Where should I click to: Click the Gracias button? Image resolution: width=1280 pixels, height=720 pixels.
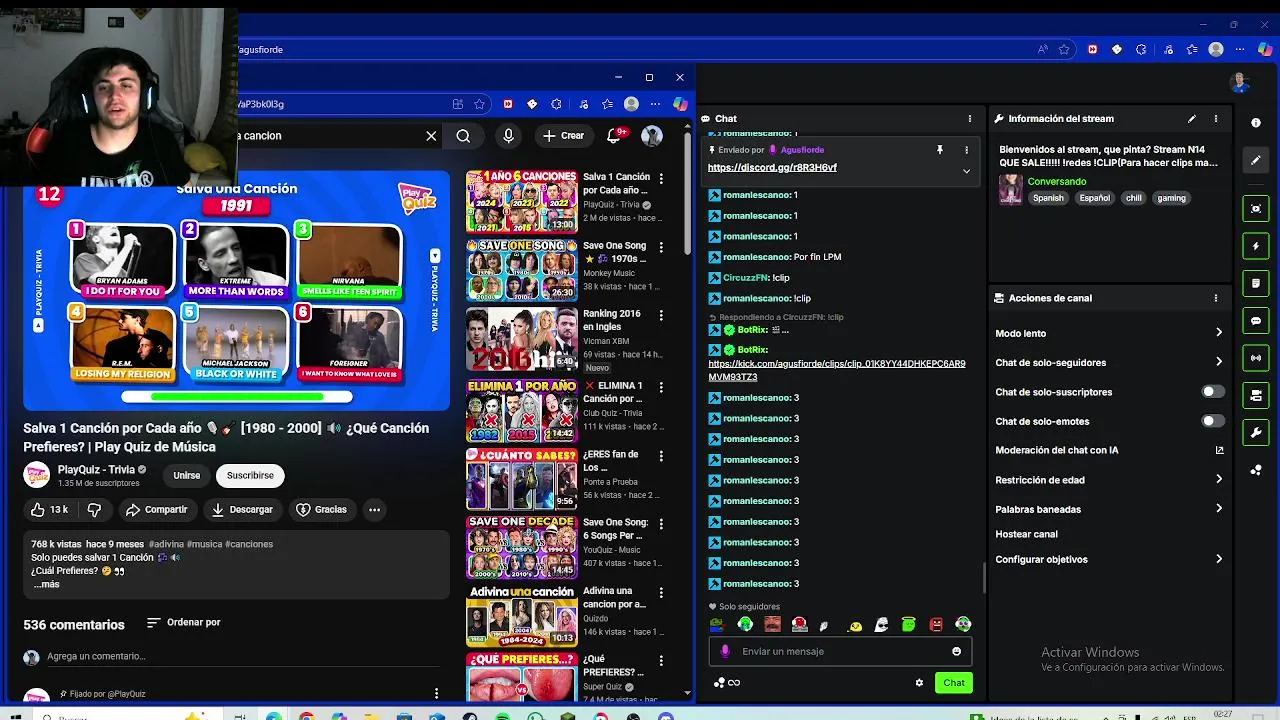pos(321,510)
